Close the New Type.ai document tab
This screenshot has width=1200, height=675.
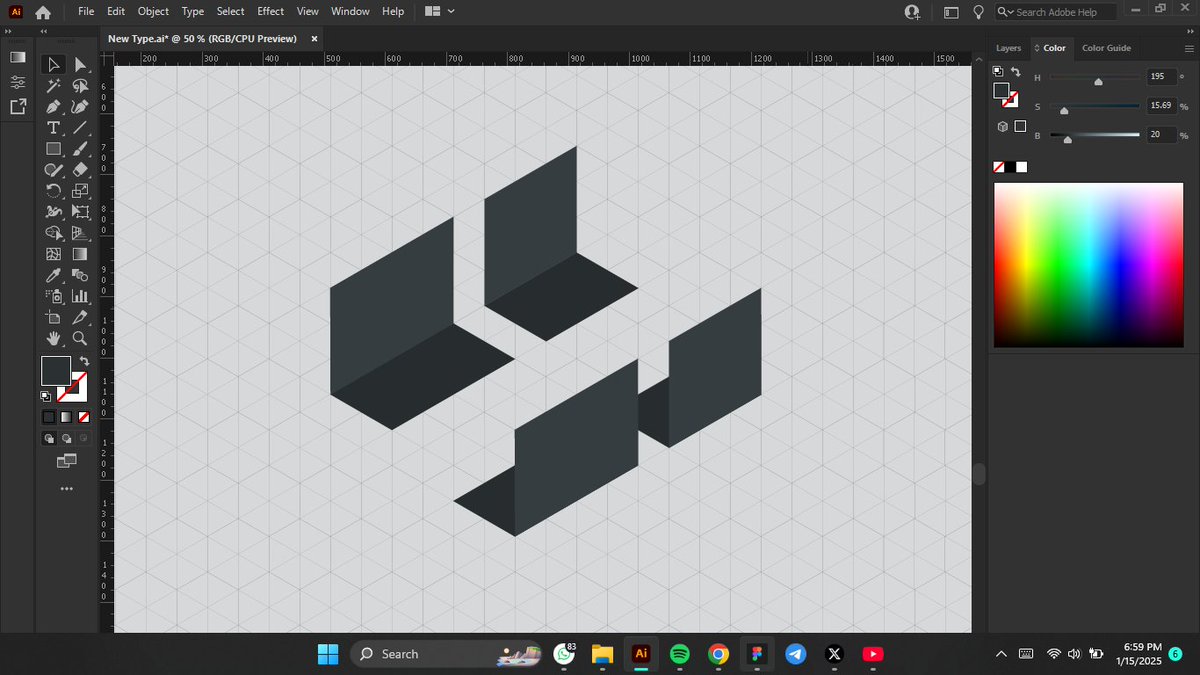[x=314, y=39]
